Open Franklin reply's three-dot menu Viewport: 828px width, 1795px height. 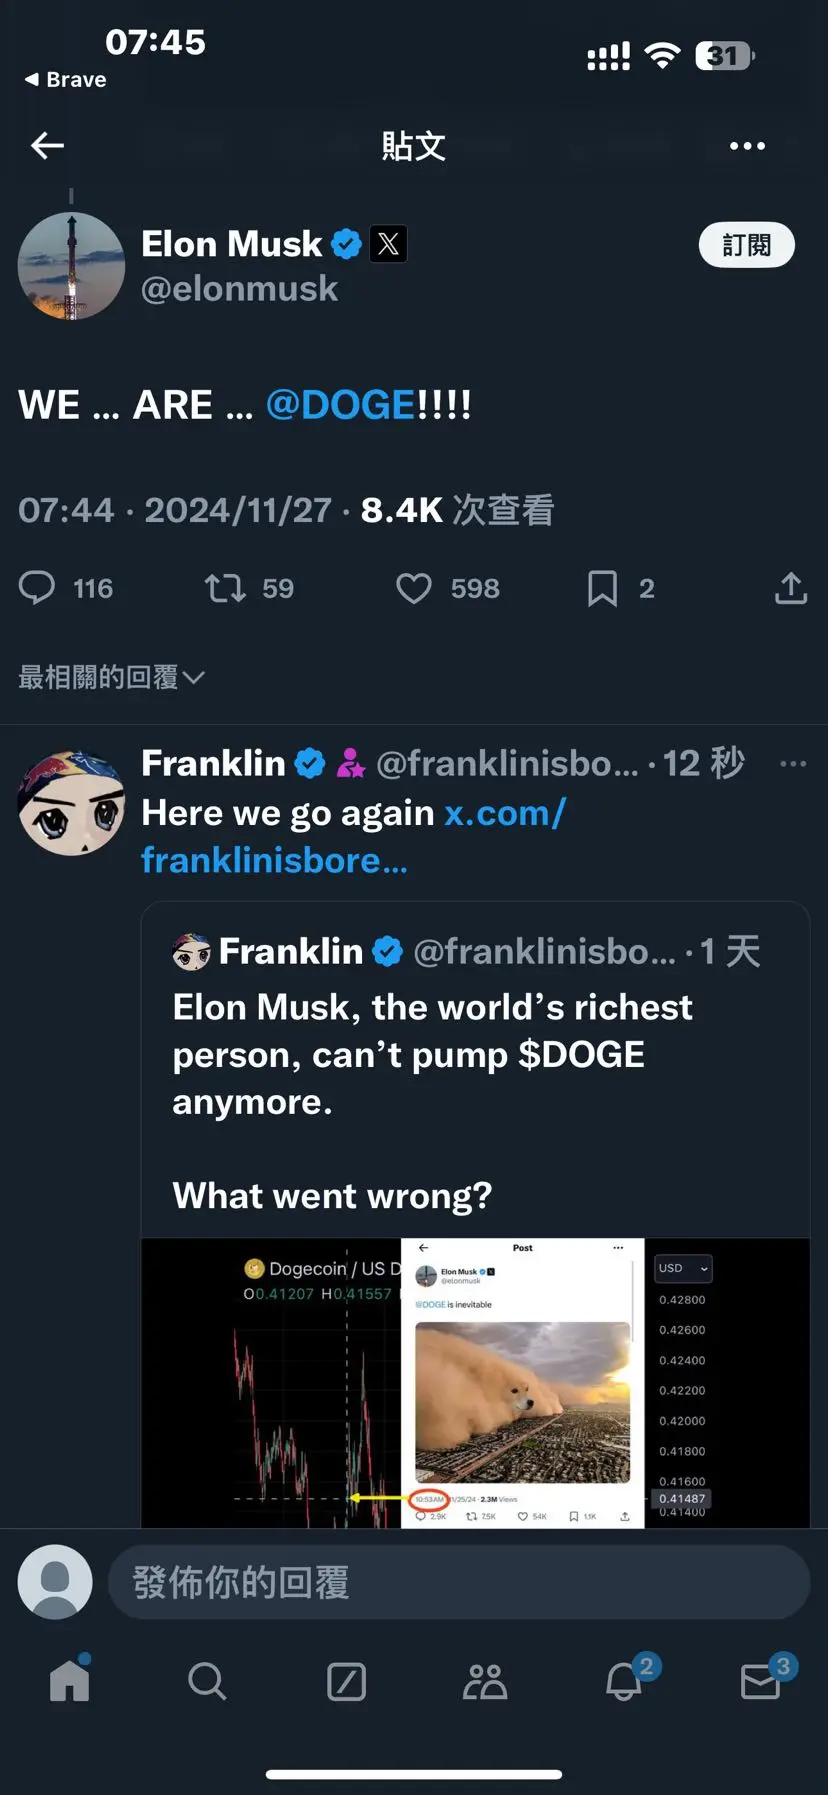(x=793, y=764)
